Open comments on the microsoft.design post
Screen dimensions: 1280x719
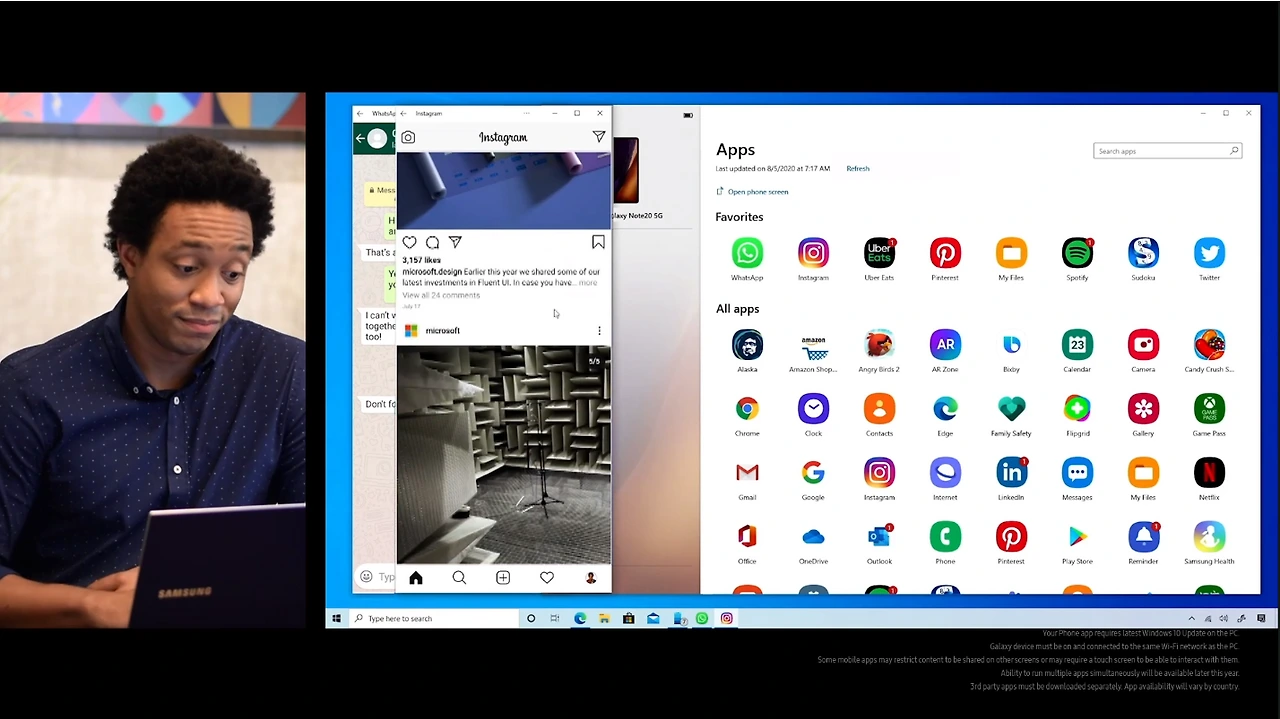pyautogui.click(x=432, y=242)
